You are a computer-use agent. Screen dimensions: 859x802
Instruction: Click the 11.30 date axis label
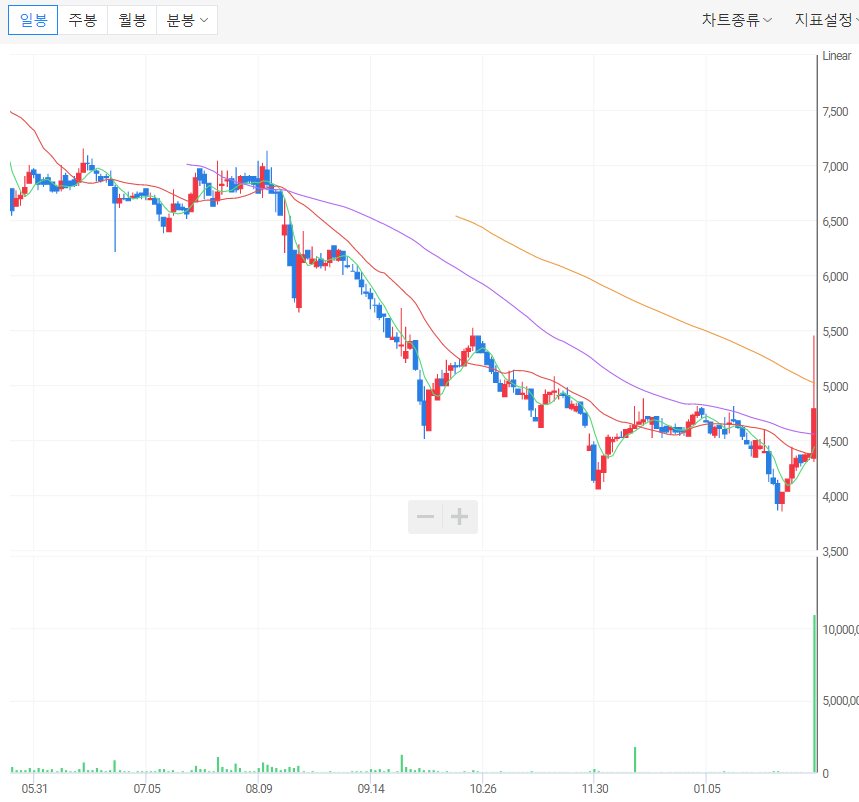click(x=595, y=789)
